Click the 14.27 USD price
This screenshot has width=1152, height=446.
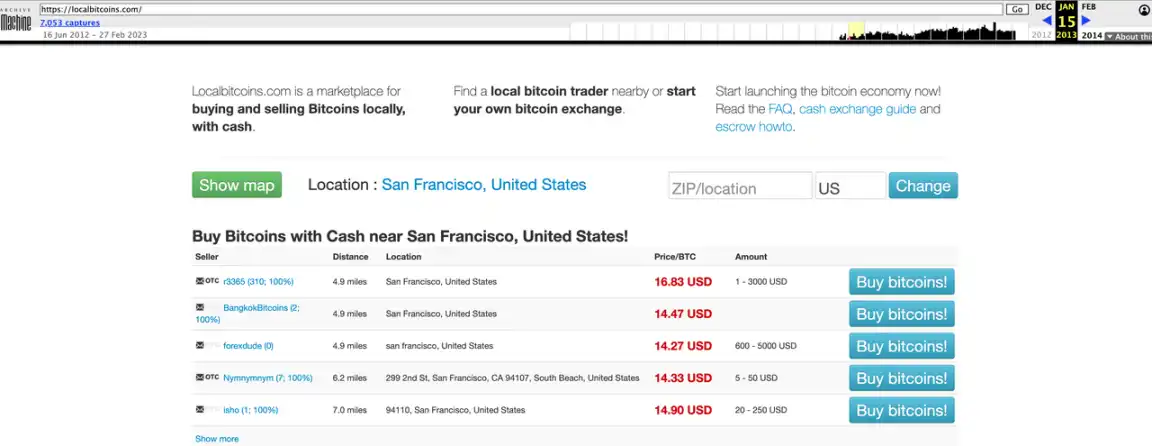click(683, 346)
